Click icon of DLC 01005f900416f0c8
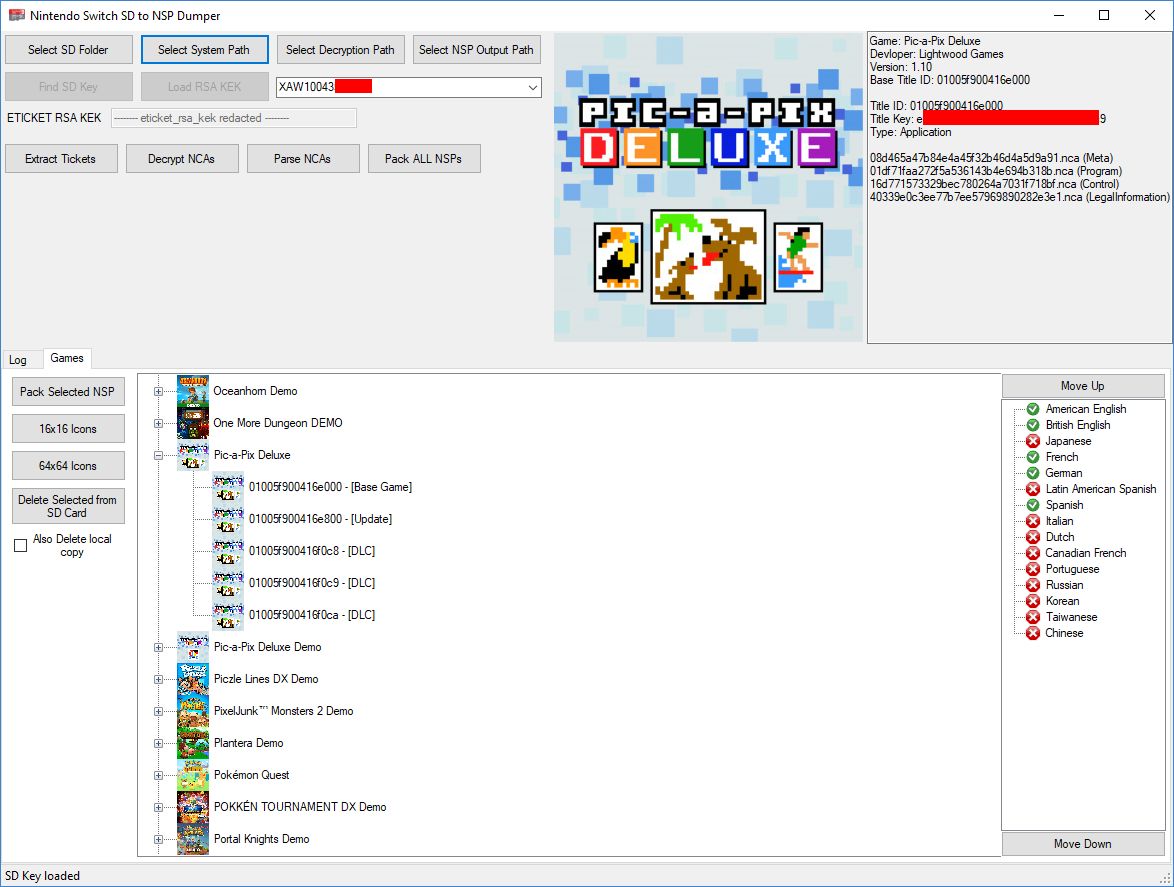Viewport: 1174px width, 887px height. 228,551
